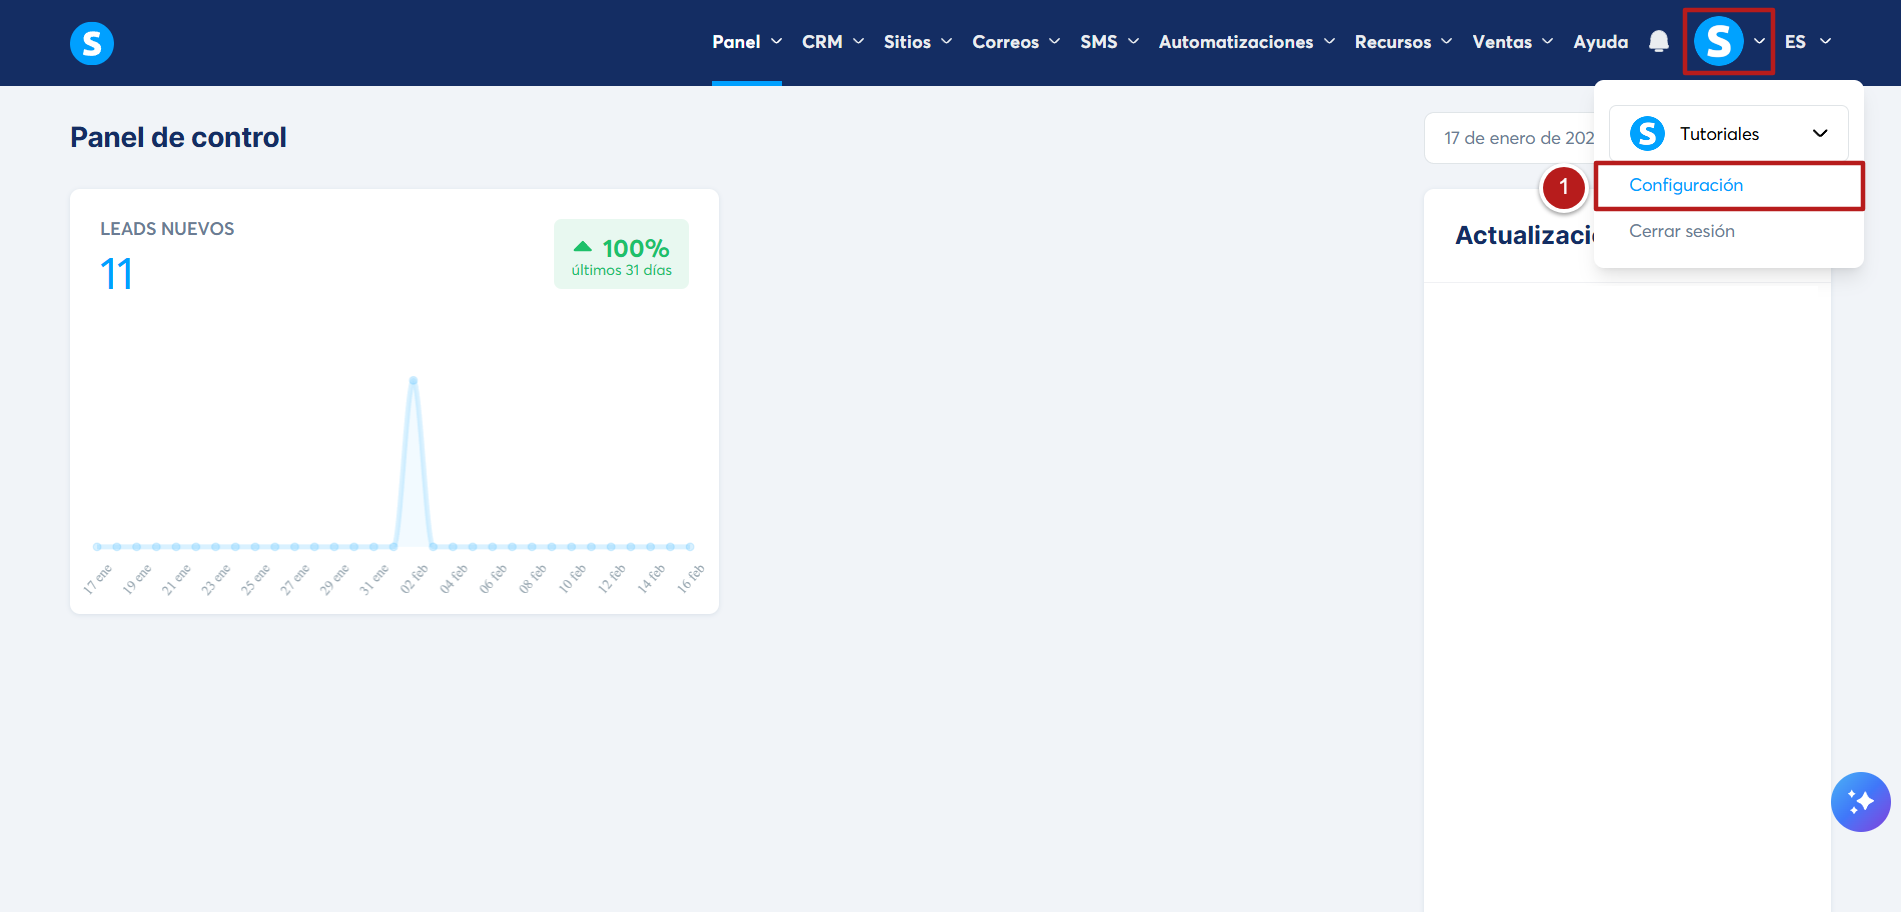Viewport: 1901px width, 912px height.
Task: Expand the SMS chevron arrow
Action: pyautogui.click(x=1133, y=42)
